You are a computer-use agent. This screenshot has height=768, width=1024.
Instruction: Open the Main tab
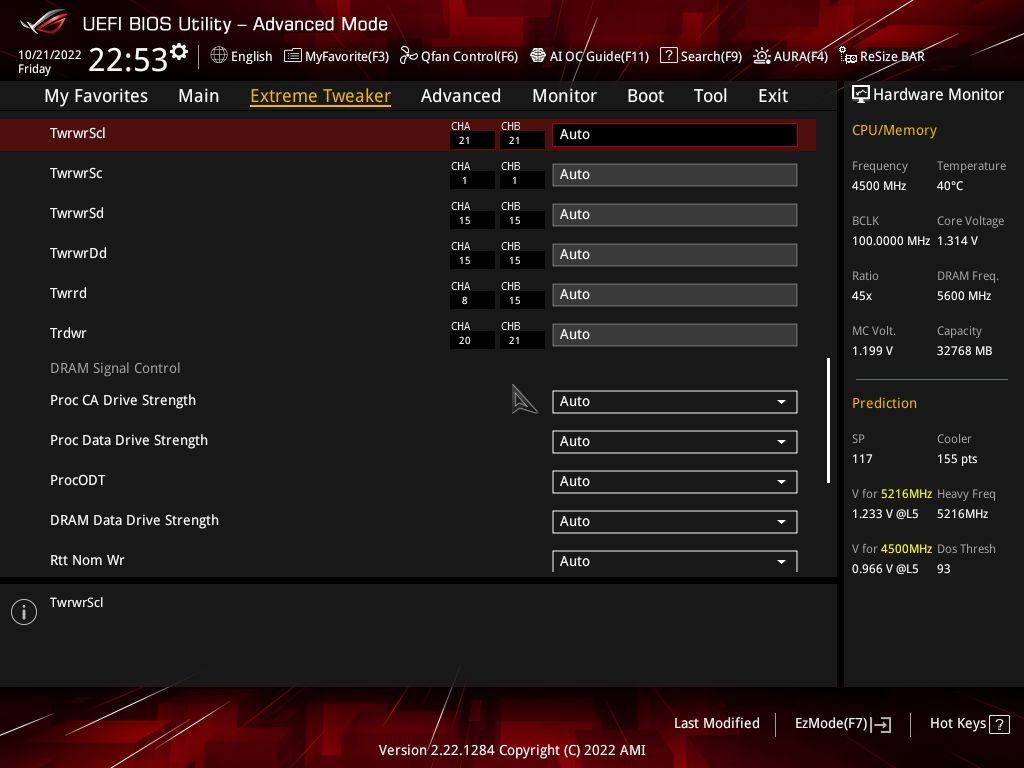[199, 96]
